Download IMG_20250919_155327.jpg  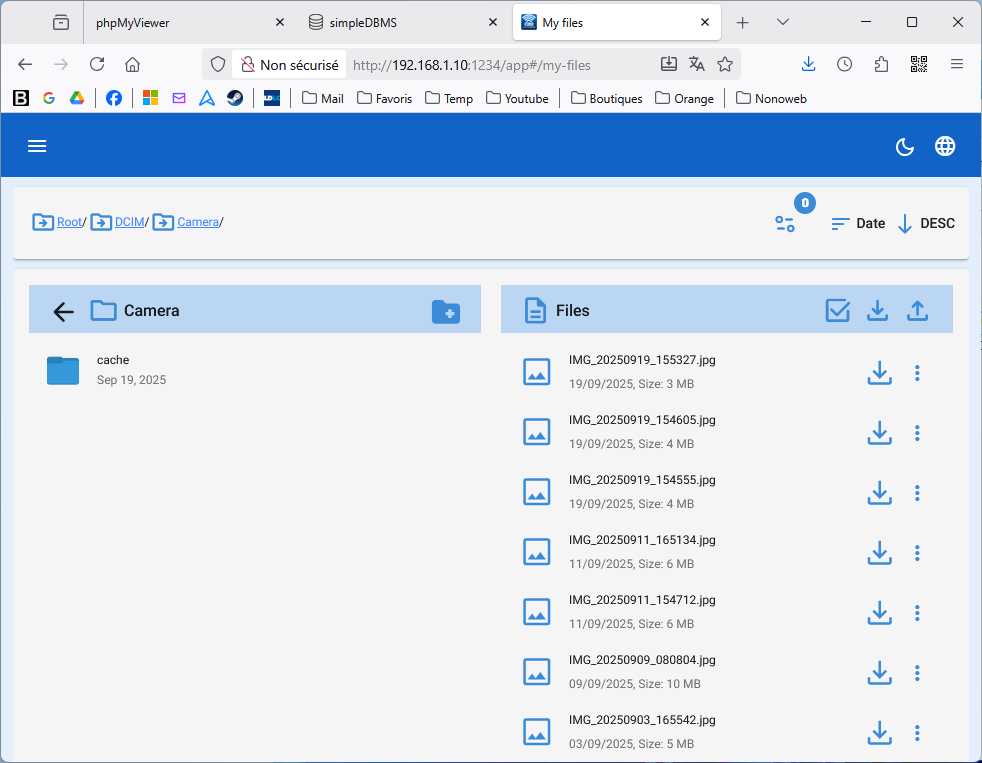coord(879,373)
